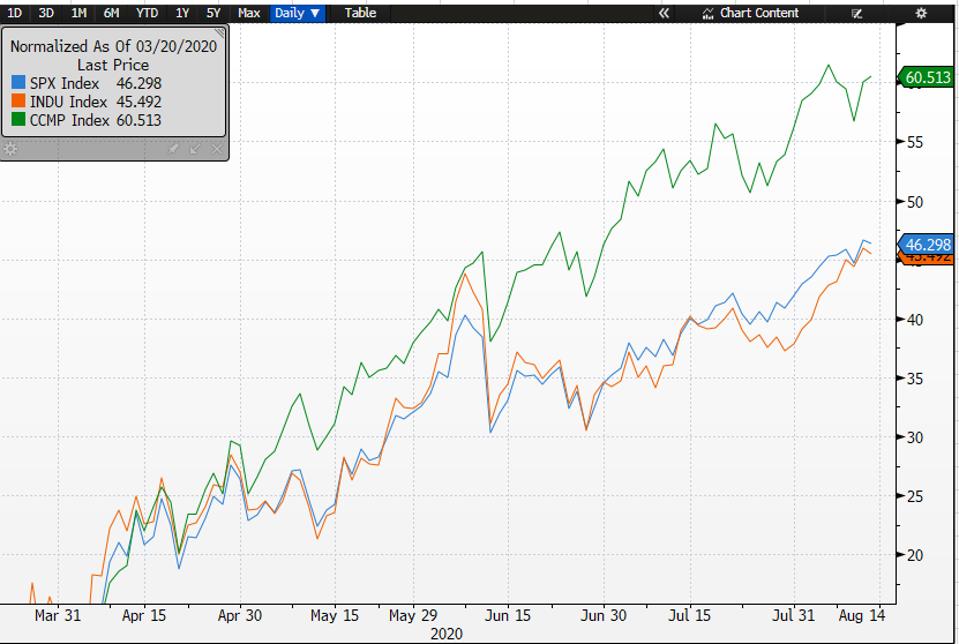Collapse the toolbar with the double-chevron icon
Image resolution: width=959 pixels, height=644 pixels.
tap(662, 13)
